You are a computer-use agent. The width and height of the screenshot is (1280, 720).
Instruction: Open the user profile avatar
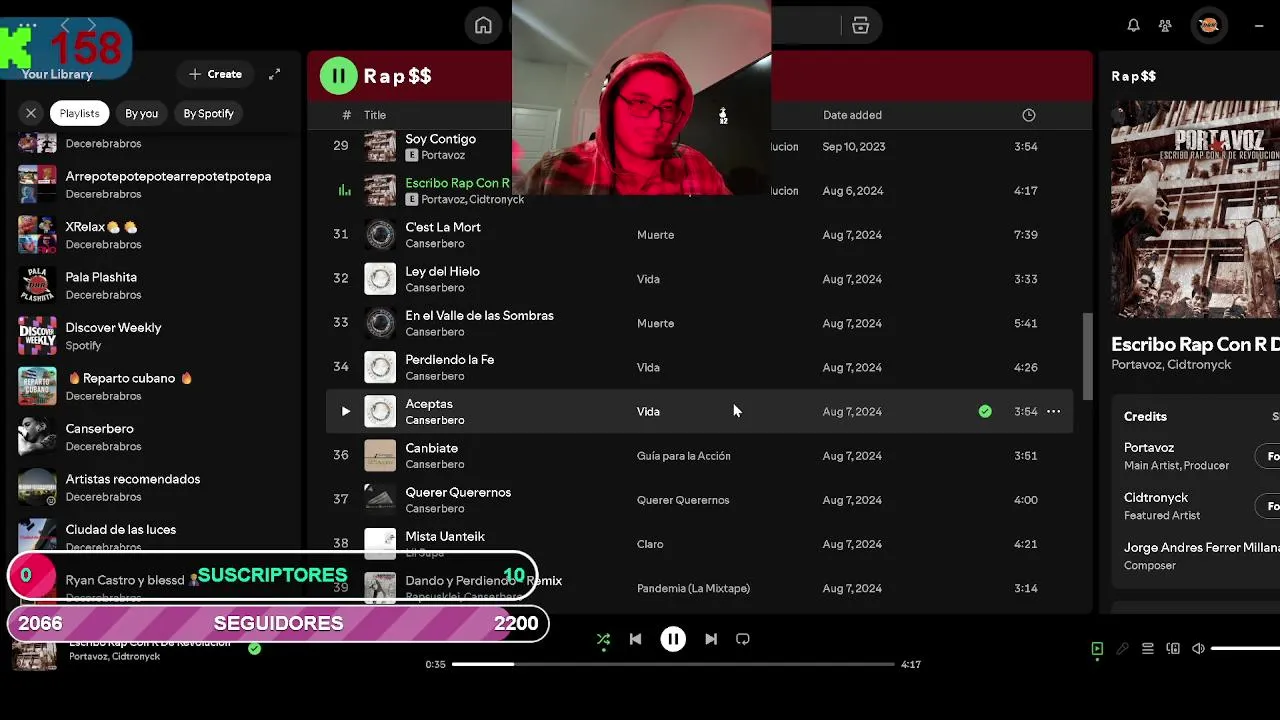coord(1208,26)
